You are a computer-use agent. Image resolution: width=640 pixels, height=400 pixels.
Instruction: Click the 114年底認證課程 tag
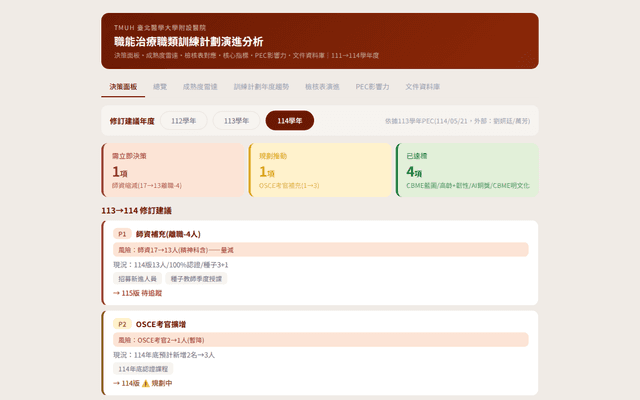[143, 369]
